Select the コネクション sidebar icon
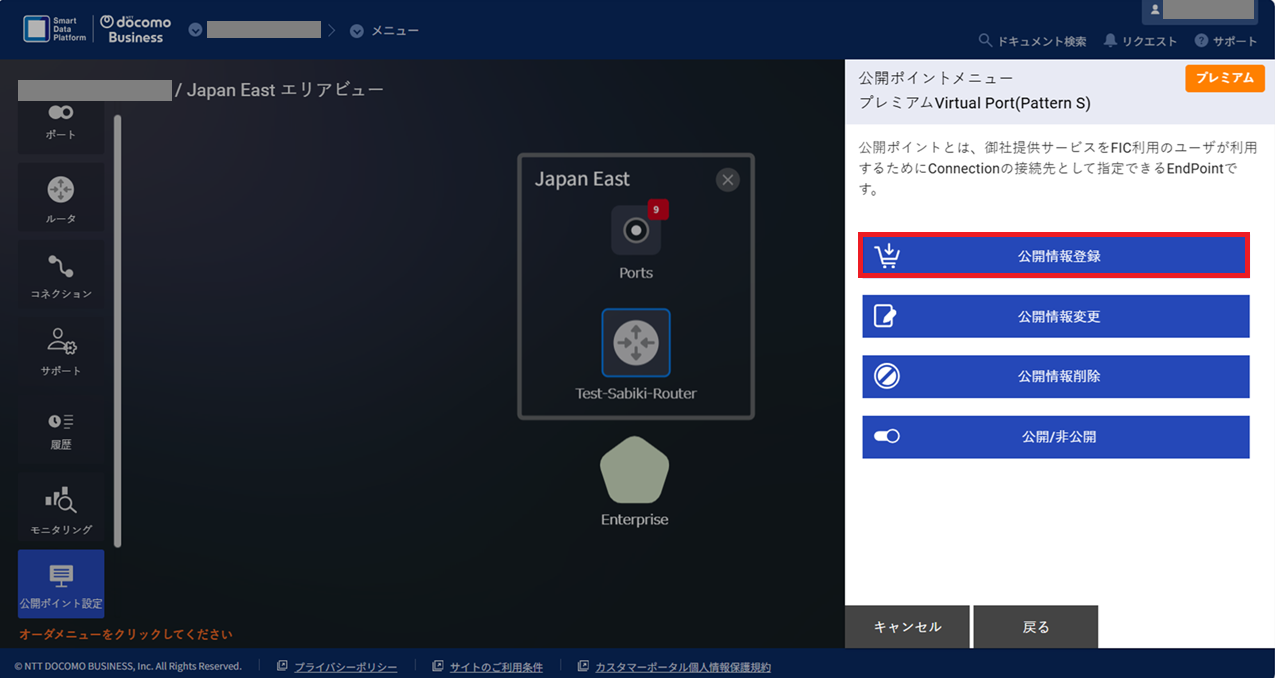The image size is (1275, 681). (x=60, y=274)
